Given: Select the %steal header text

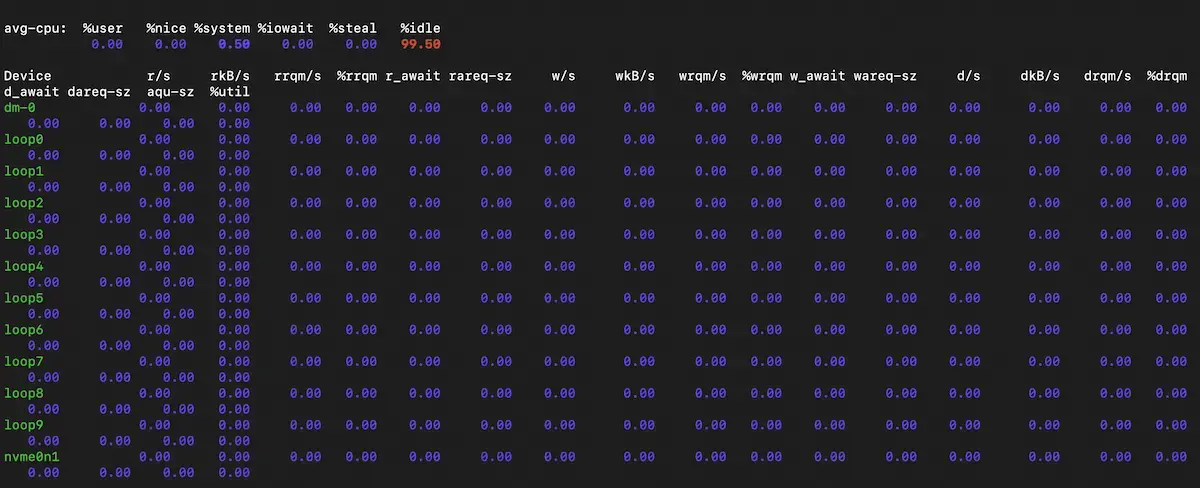Looking at the screenshot, I should (352, 28).
